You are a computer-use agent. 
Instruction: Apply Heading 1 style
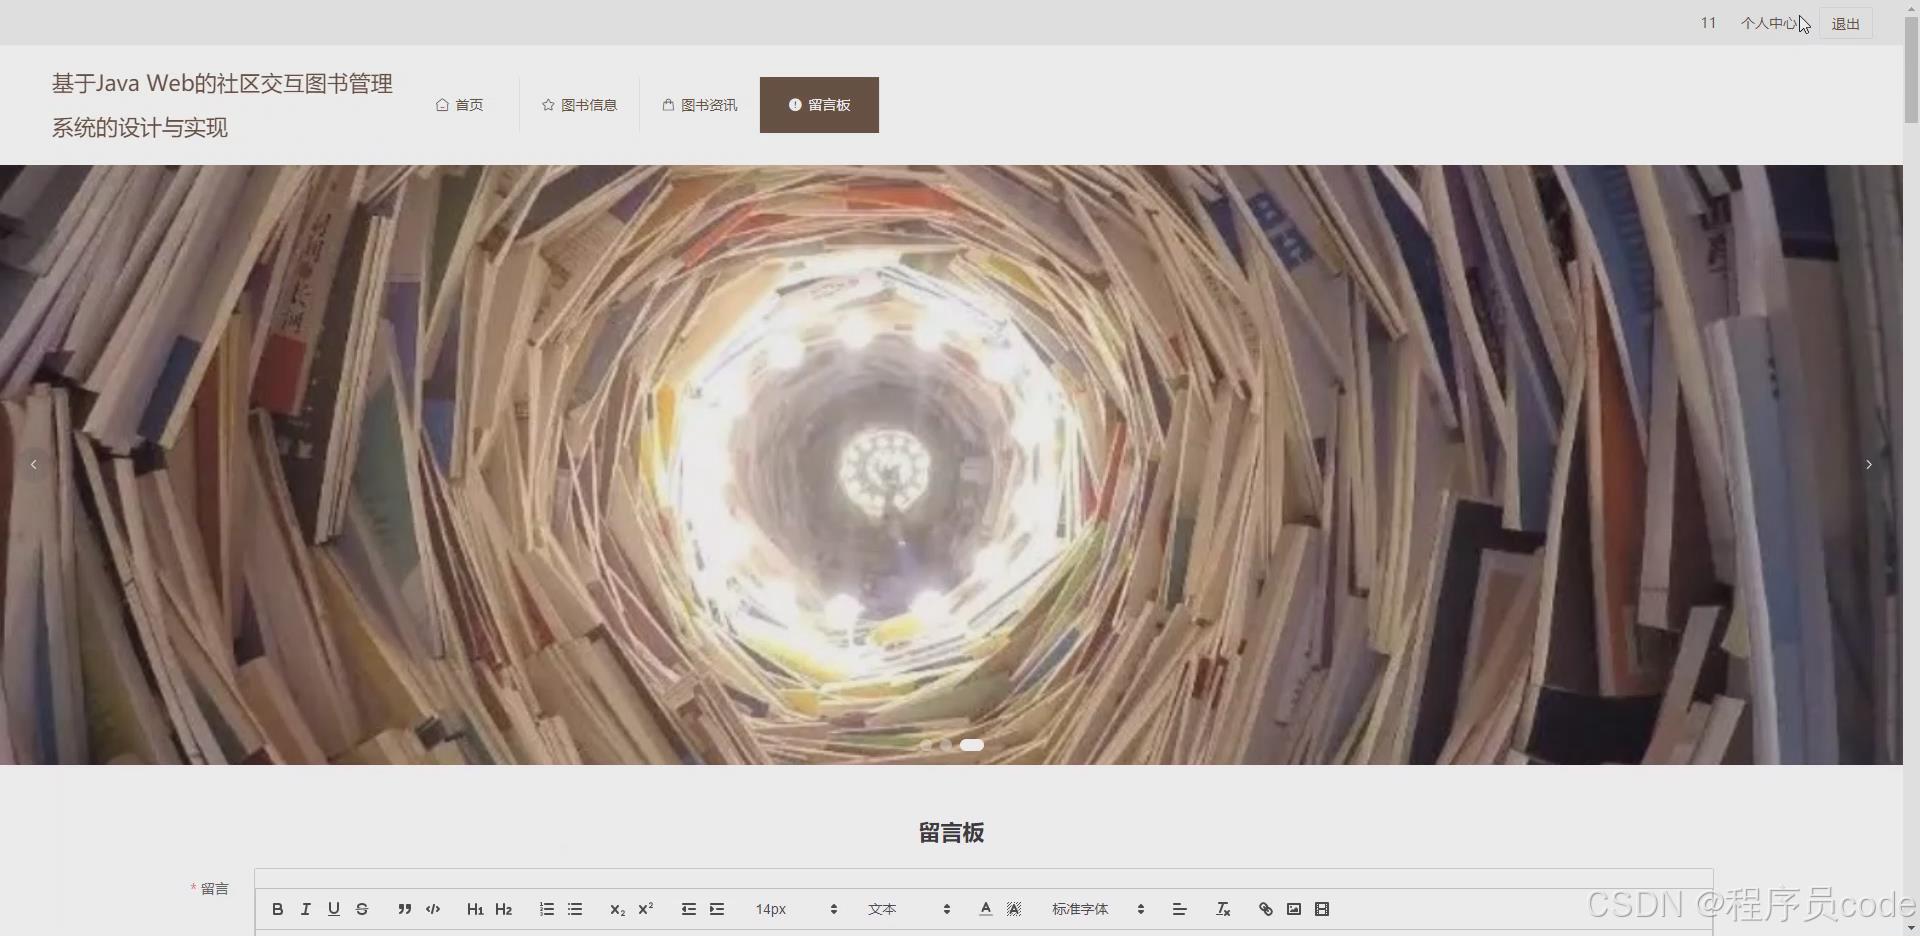474,908
